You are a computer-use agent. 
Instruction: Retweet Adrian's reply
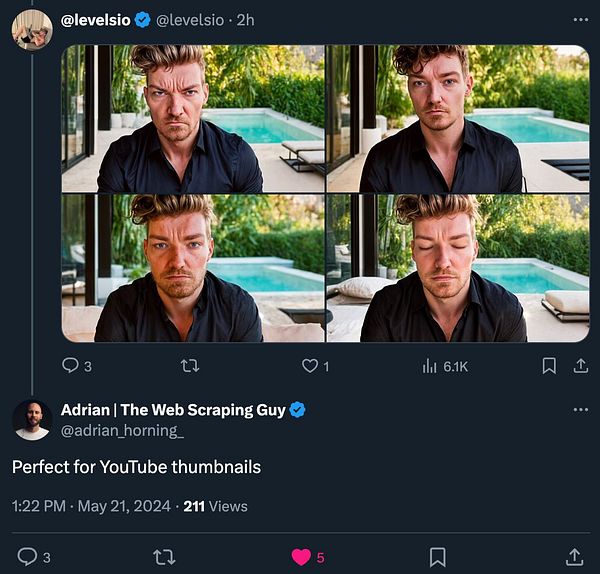pos(164,556)
